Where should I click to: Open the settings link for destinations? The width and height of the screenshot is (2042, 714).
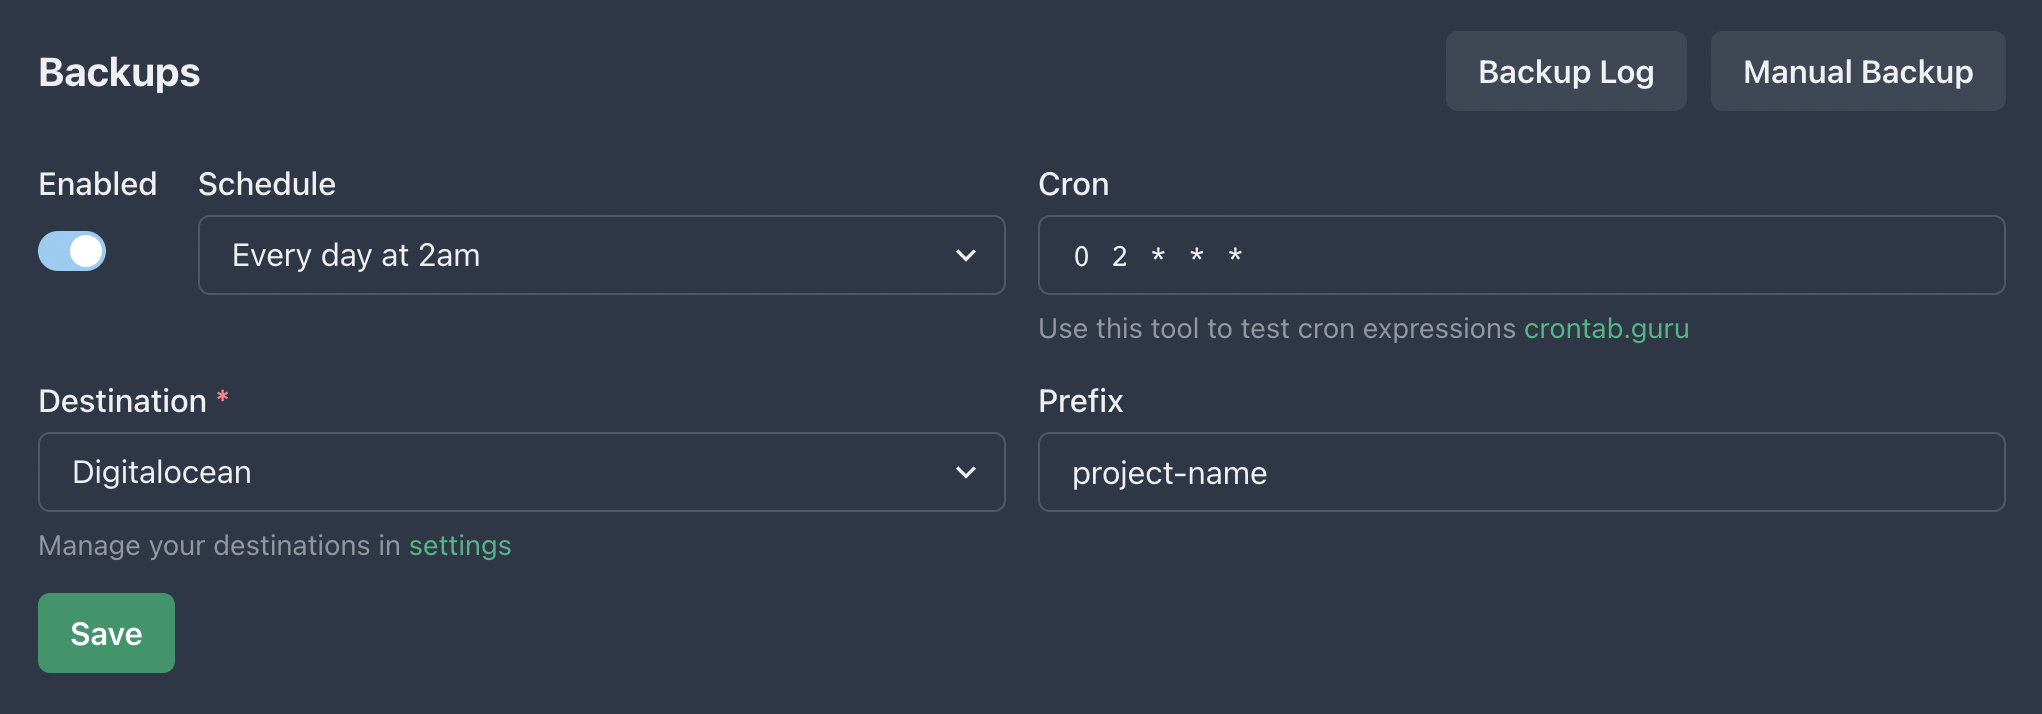point(460,545)
